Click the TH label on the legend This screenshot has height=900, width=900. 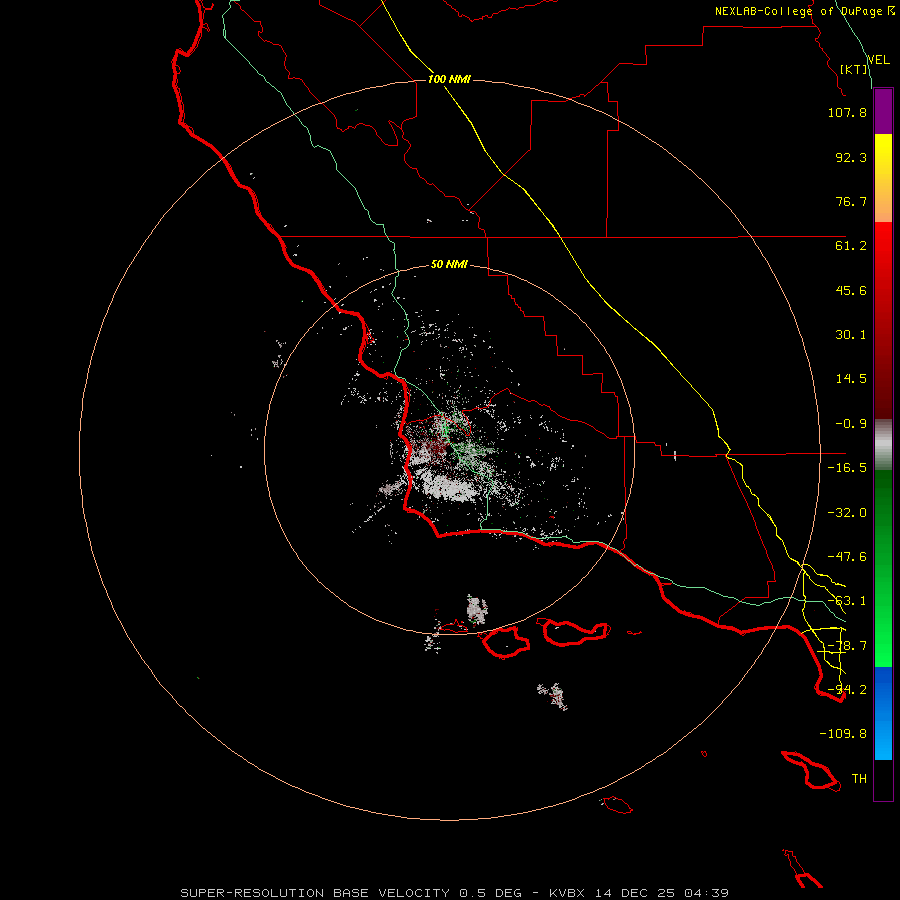pyautogui.click(x=859, y=779)
